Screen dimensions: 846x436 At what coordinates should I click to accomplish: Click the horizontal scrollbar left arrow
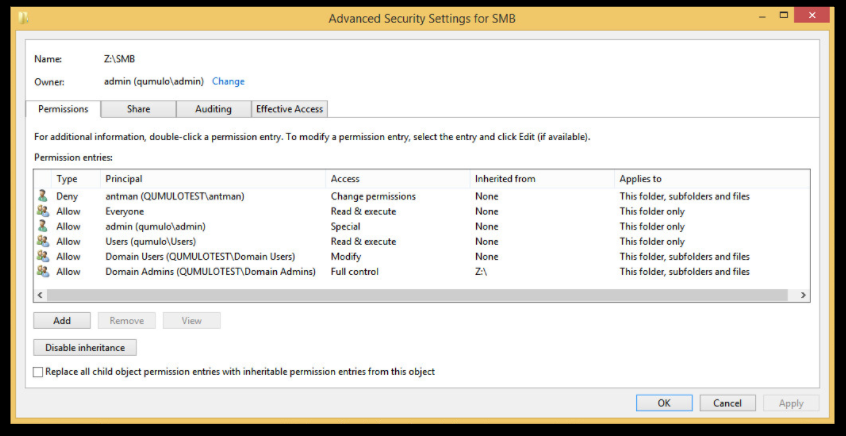tap(41, 295)
